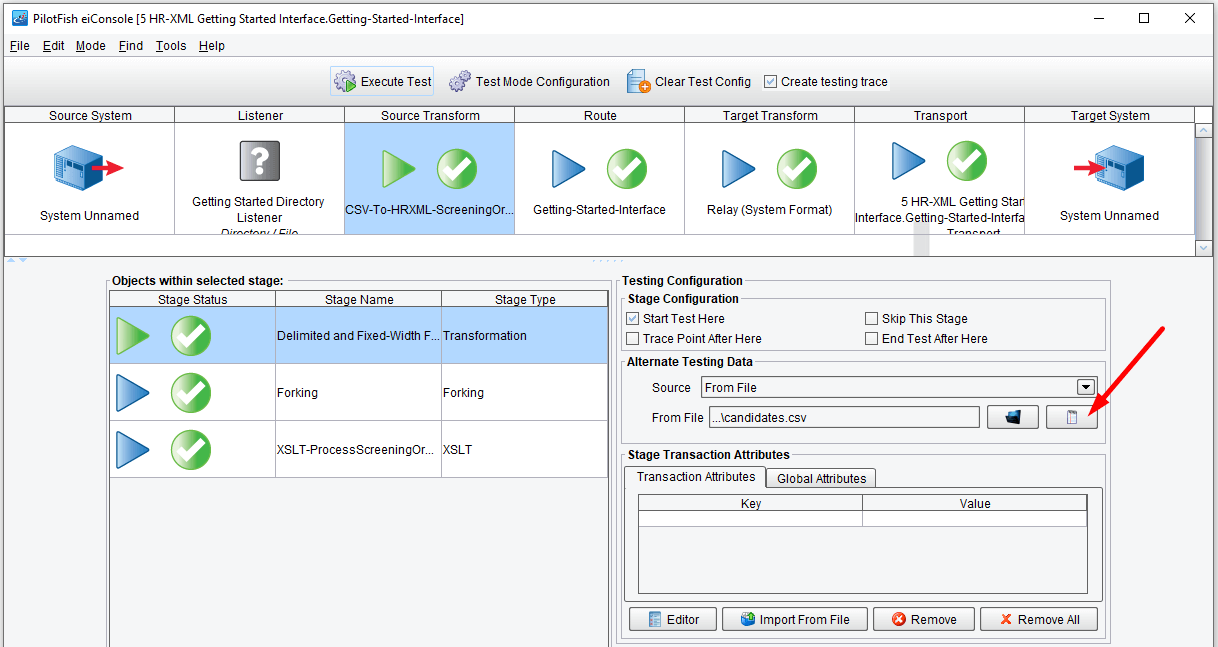Screen dimensions: 1218x647
Task: Click the stage strip scroll down arrow
Action: pos(1204,248)
